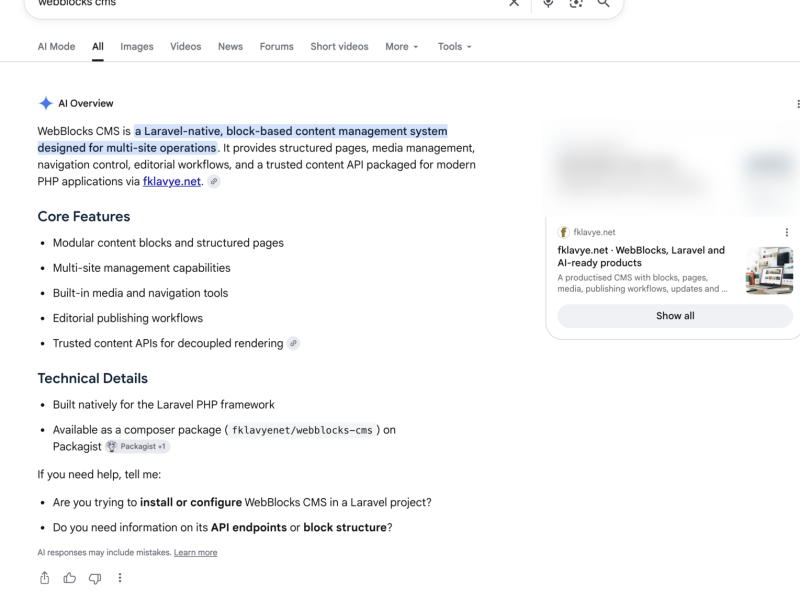Click "Built natively for the Laravel PHP framework"
This screenshot has height=600, width=800.
164,405
